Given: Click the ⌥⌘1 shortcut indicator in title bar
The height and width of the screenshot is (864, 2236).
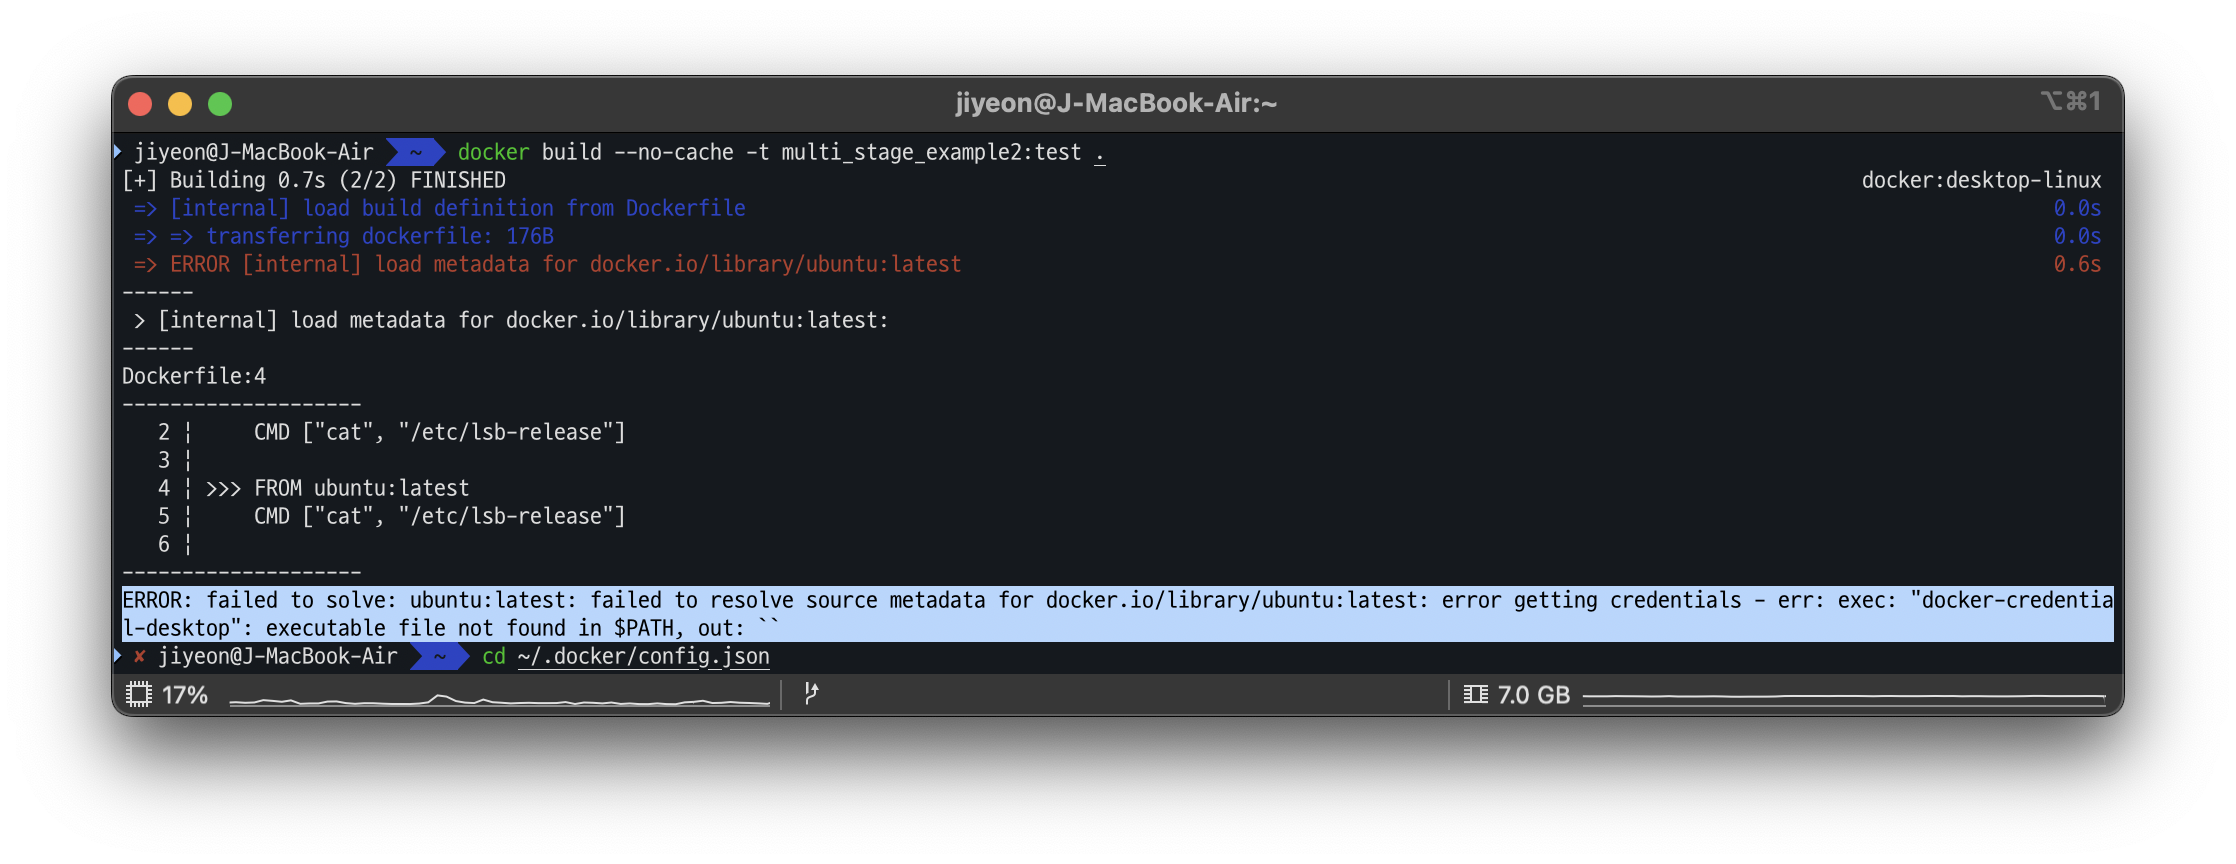Looking at the screenshot, I should [2071, 101].
